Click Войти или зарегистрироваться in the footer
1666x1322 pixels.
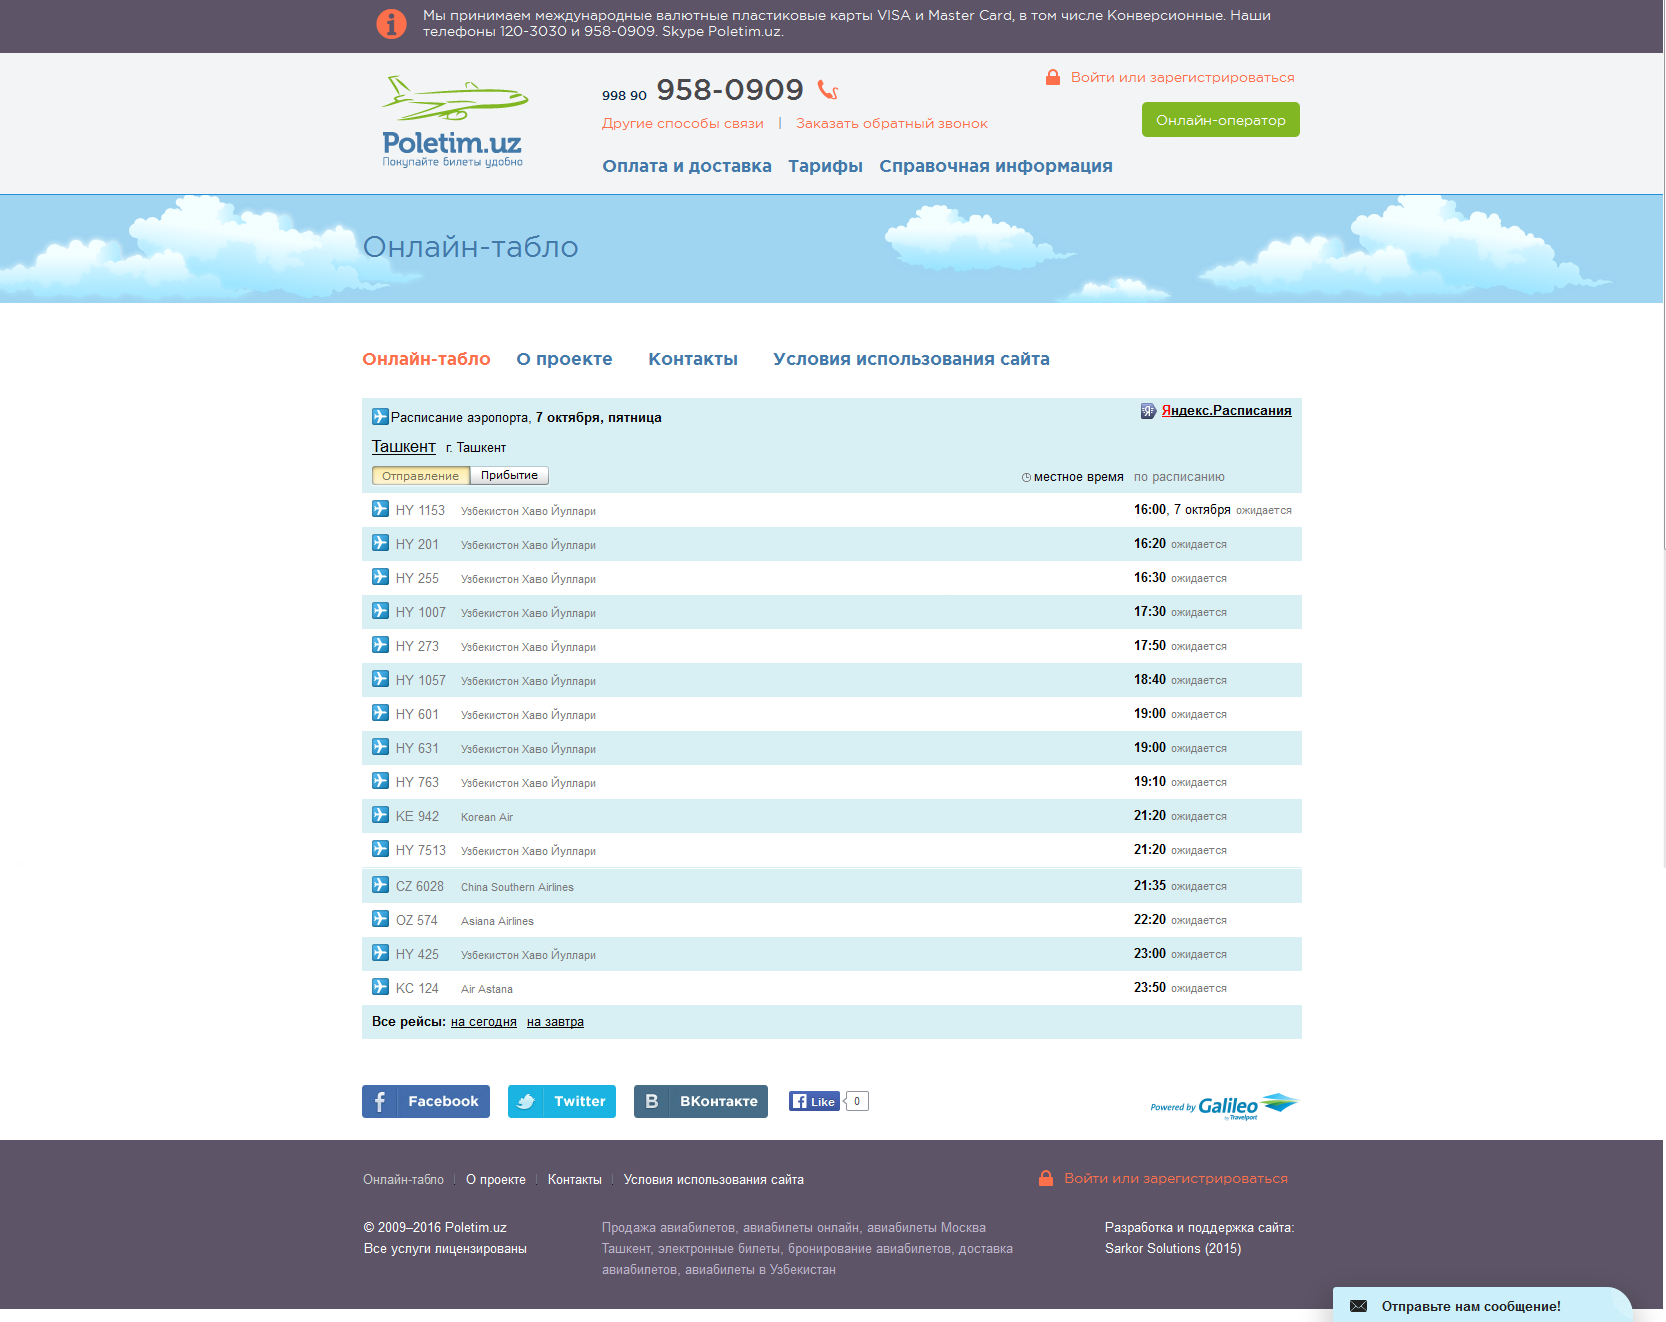[1176, 1178]
